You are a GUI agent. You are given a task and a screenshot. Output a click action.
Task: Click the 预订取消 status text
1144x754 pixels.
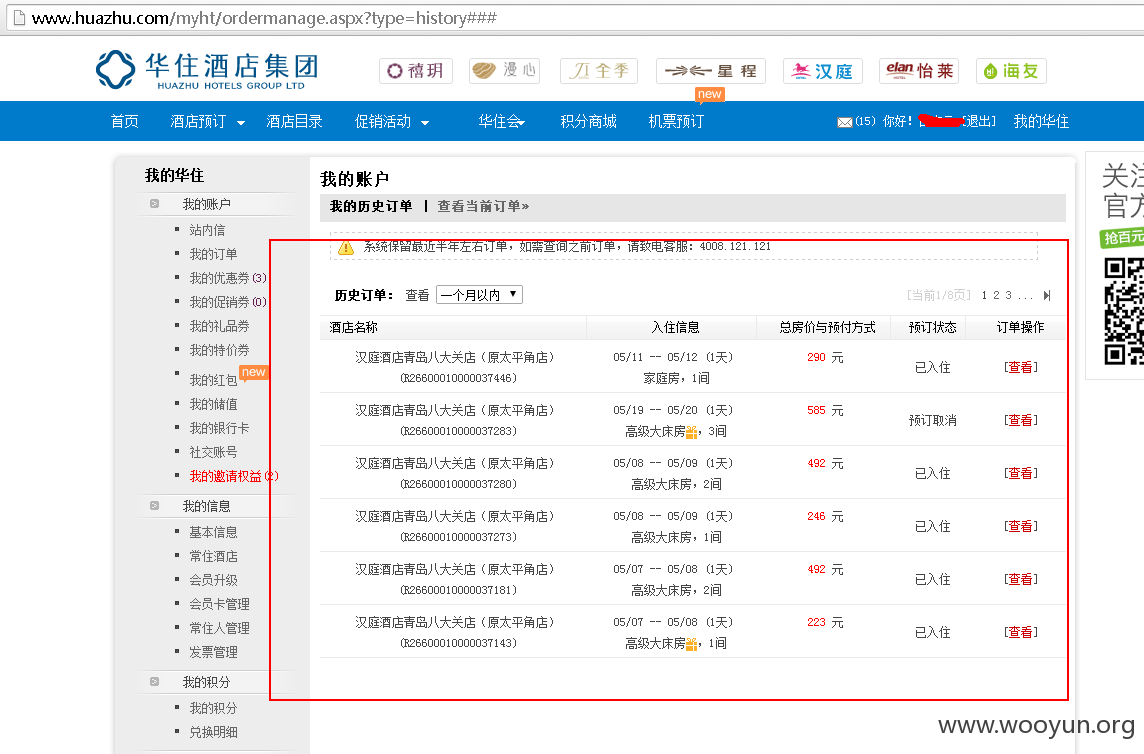click(x=932, y=420)
